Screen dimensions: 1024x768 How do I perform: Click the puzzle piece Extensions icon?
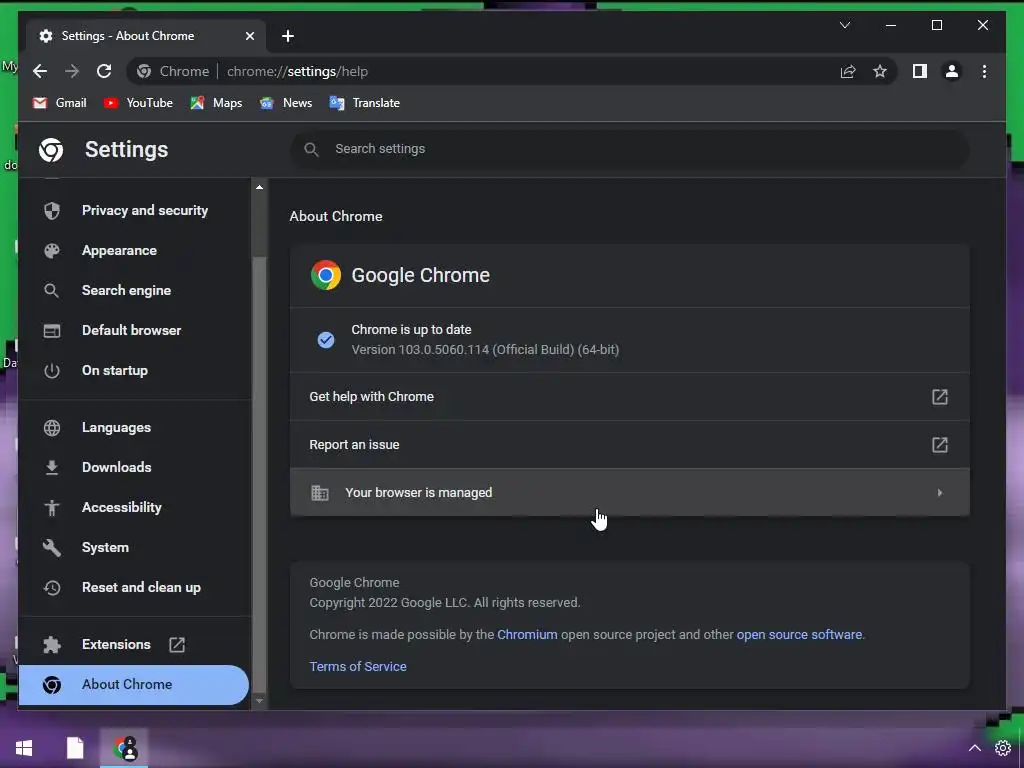[52, 645]
